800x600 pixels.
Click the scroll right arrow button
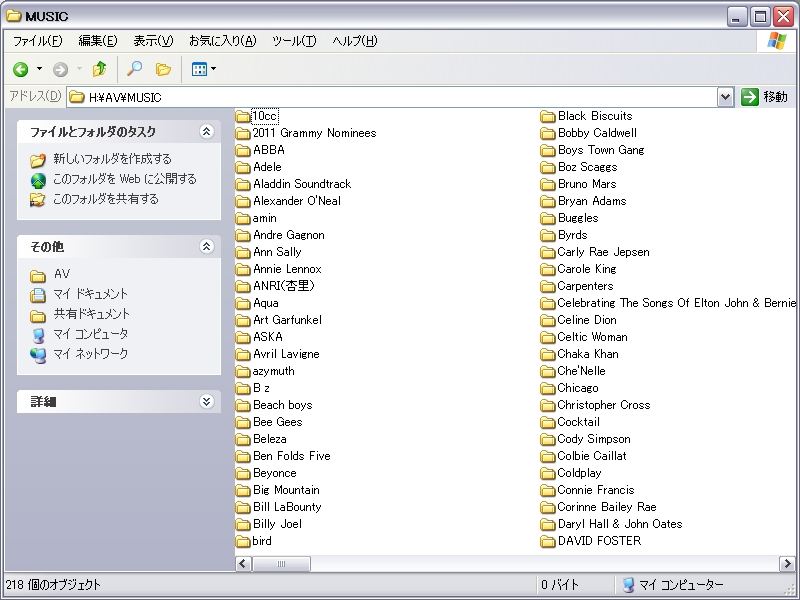(787, 564)
